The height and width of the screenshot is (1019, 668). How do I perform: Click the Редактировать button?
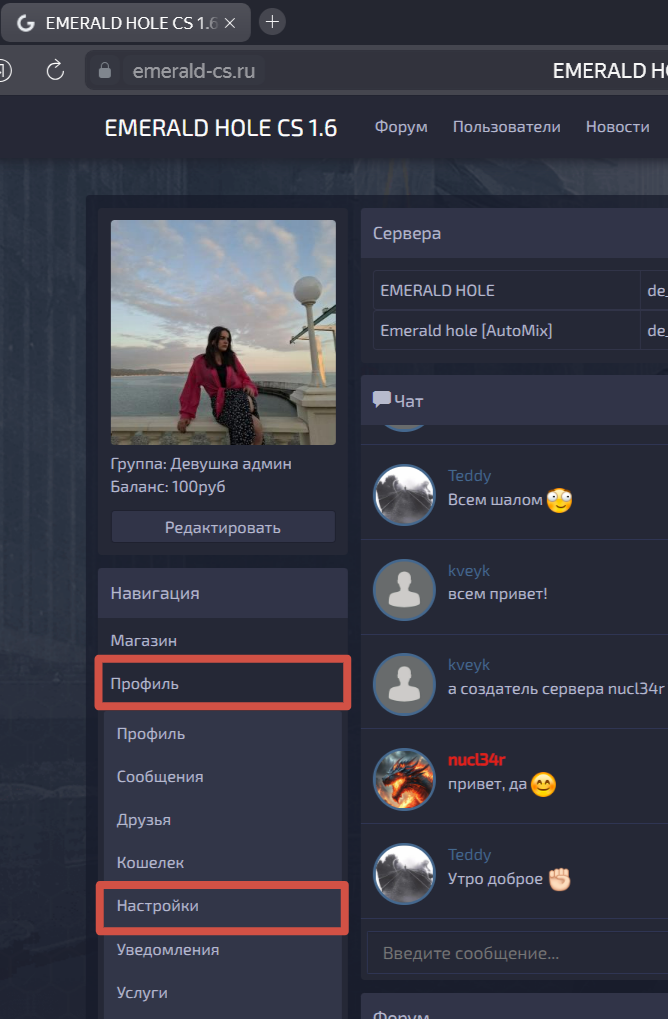tap(223, 527)
